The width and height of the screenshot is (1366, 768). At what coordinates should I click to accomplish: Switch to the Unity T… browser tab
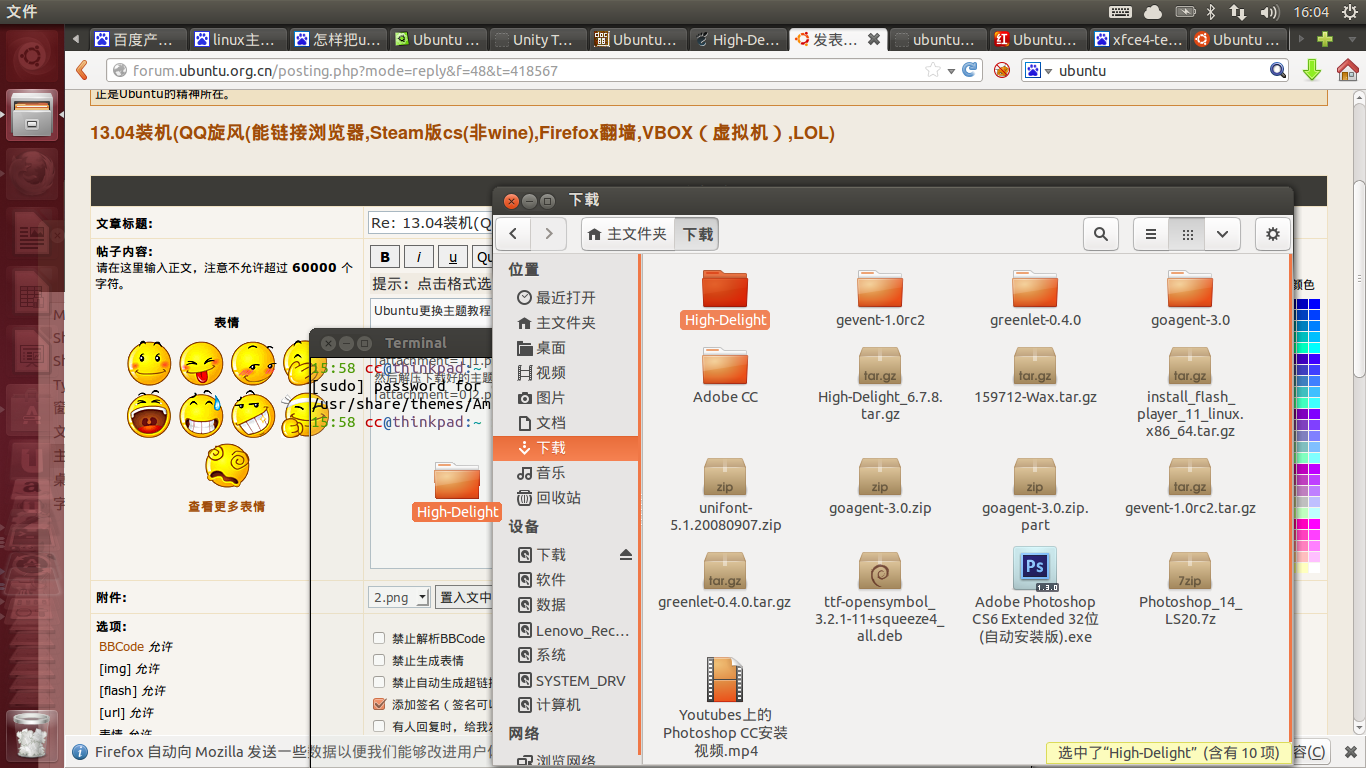(540, 40)
